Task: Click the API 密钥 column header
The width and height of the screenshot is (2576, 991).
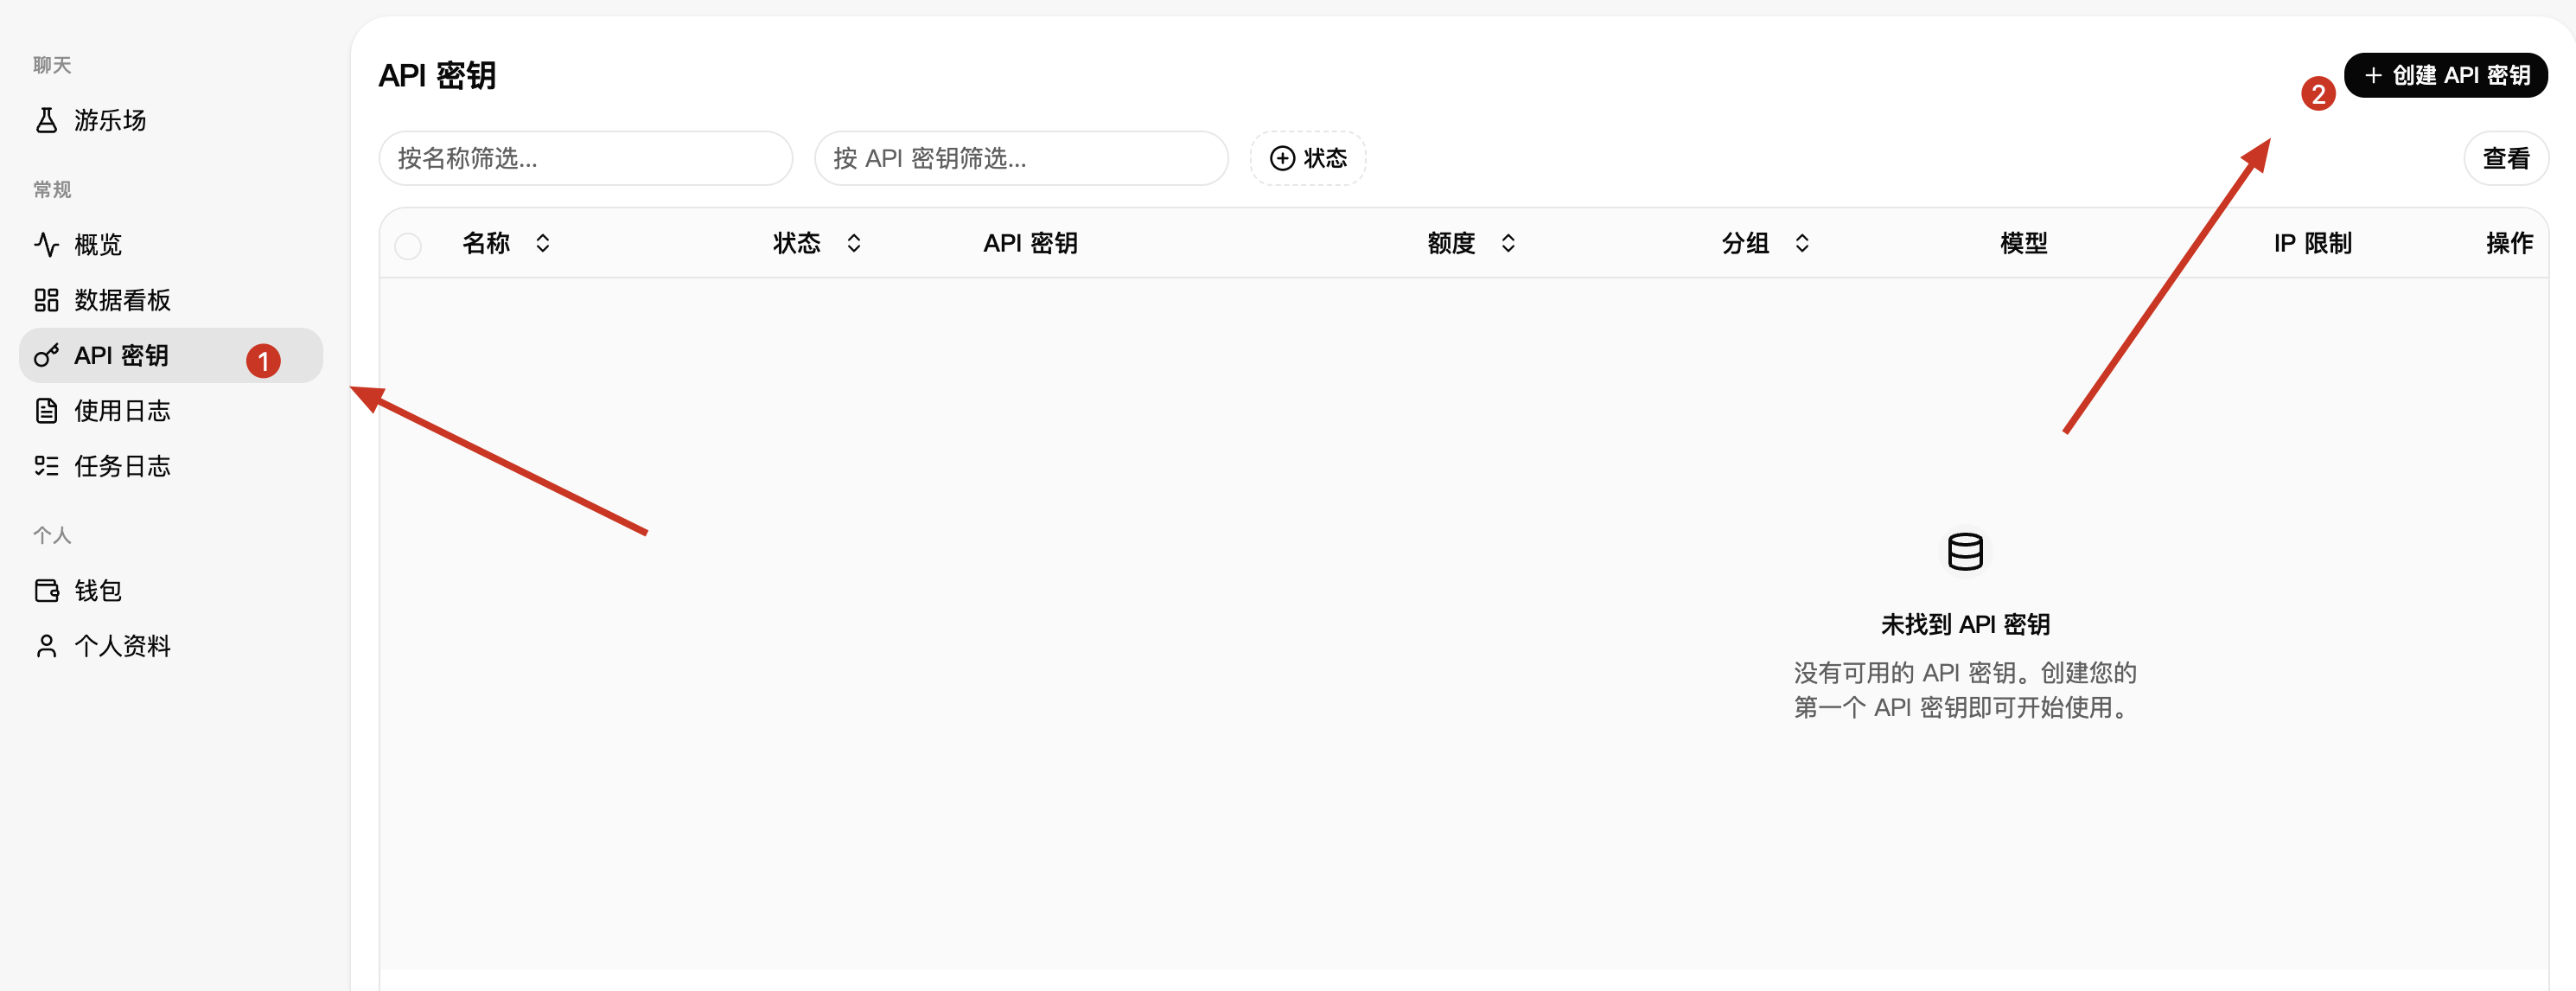Action: point(1030,243)
